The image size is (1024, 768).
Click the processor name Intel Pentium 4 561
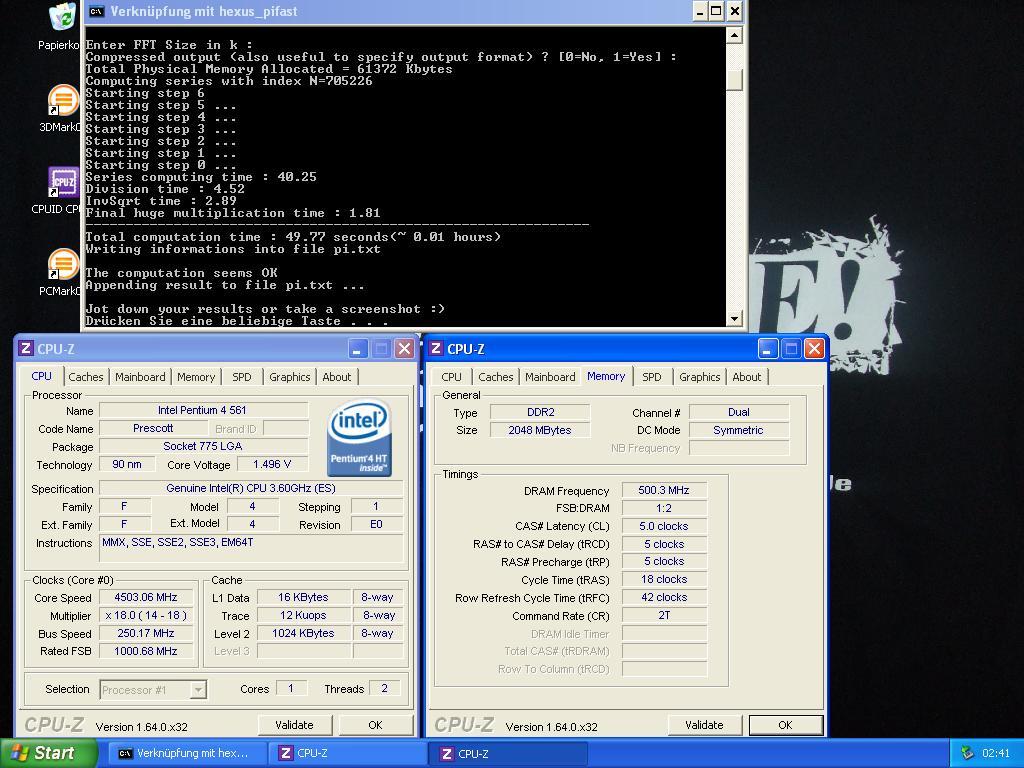[203, 410]
